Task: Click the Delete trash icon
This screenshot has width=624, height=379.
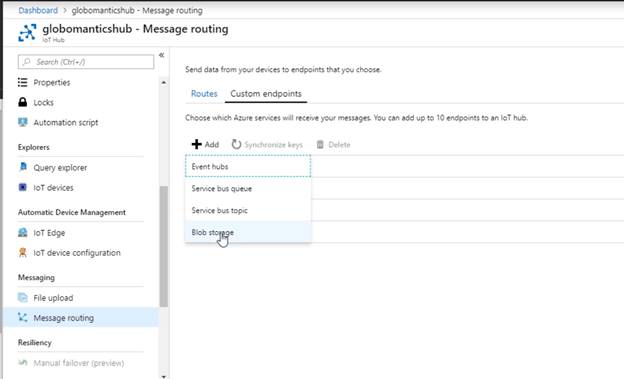Action: 320,144
